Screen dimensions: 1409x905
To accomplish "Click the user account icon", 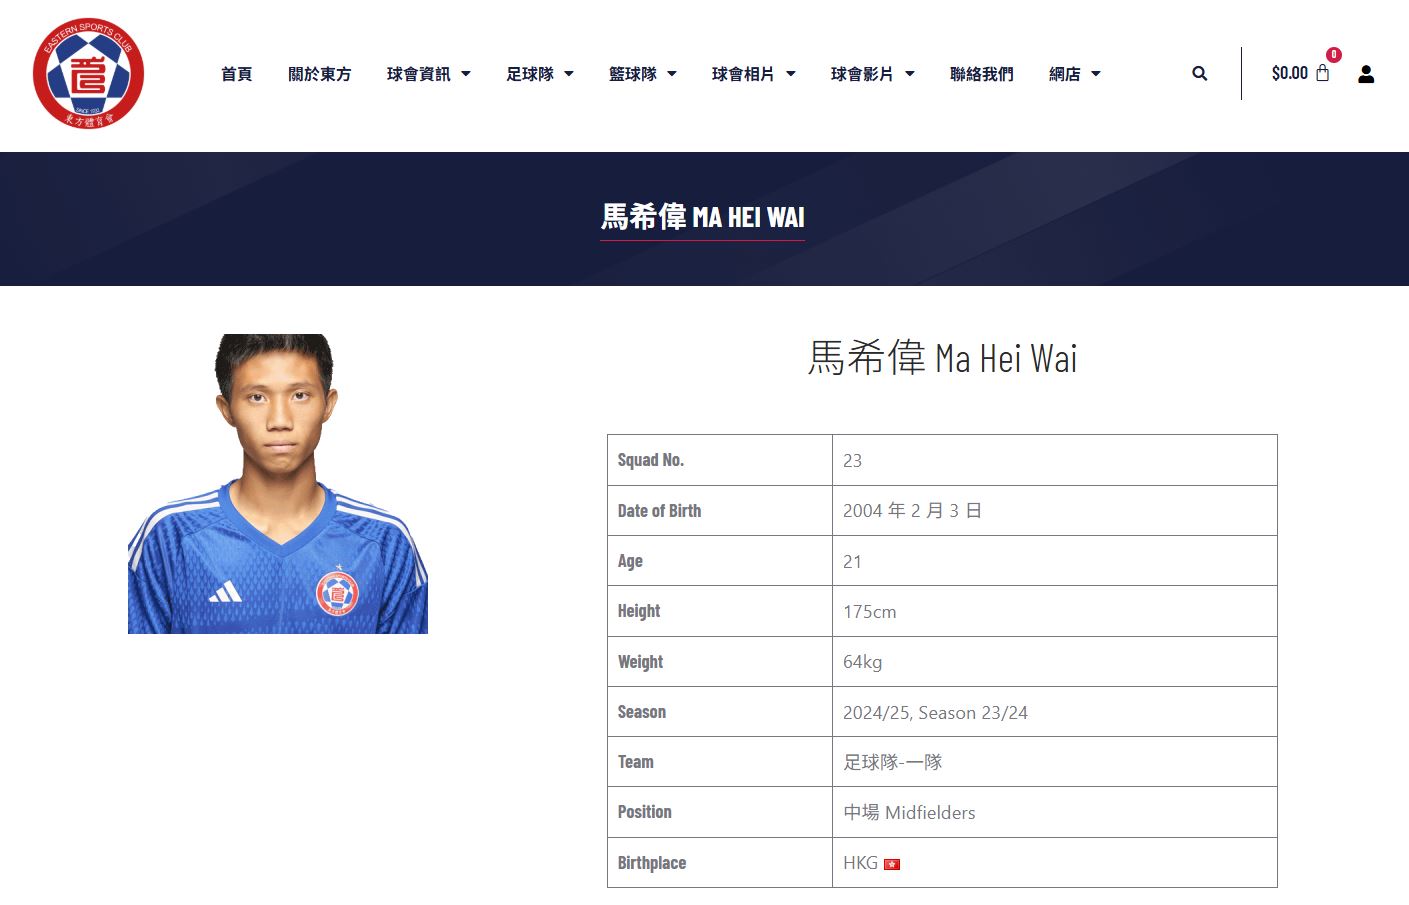I will pos(1366,74).
